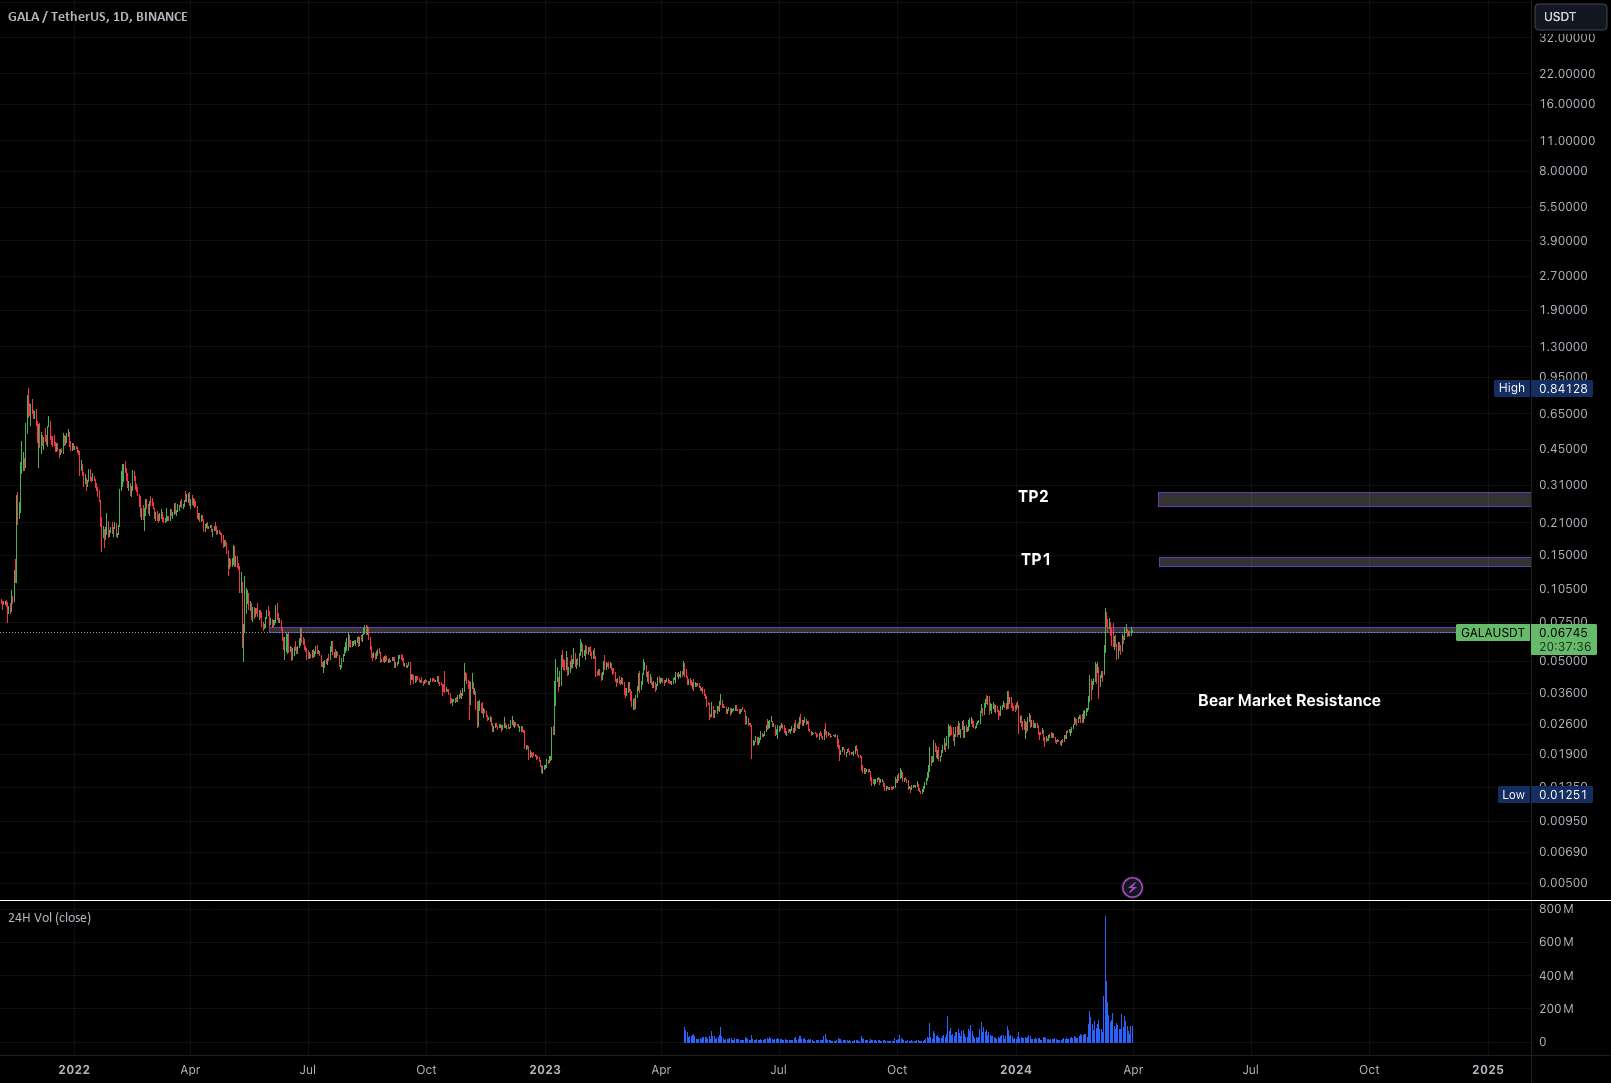This screenshot has height=1083, width=1611.
Task: Click the High 0.84128 price marker
Action: coord(1543,388)
